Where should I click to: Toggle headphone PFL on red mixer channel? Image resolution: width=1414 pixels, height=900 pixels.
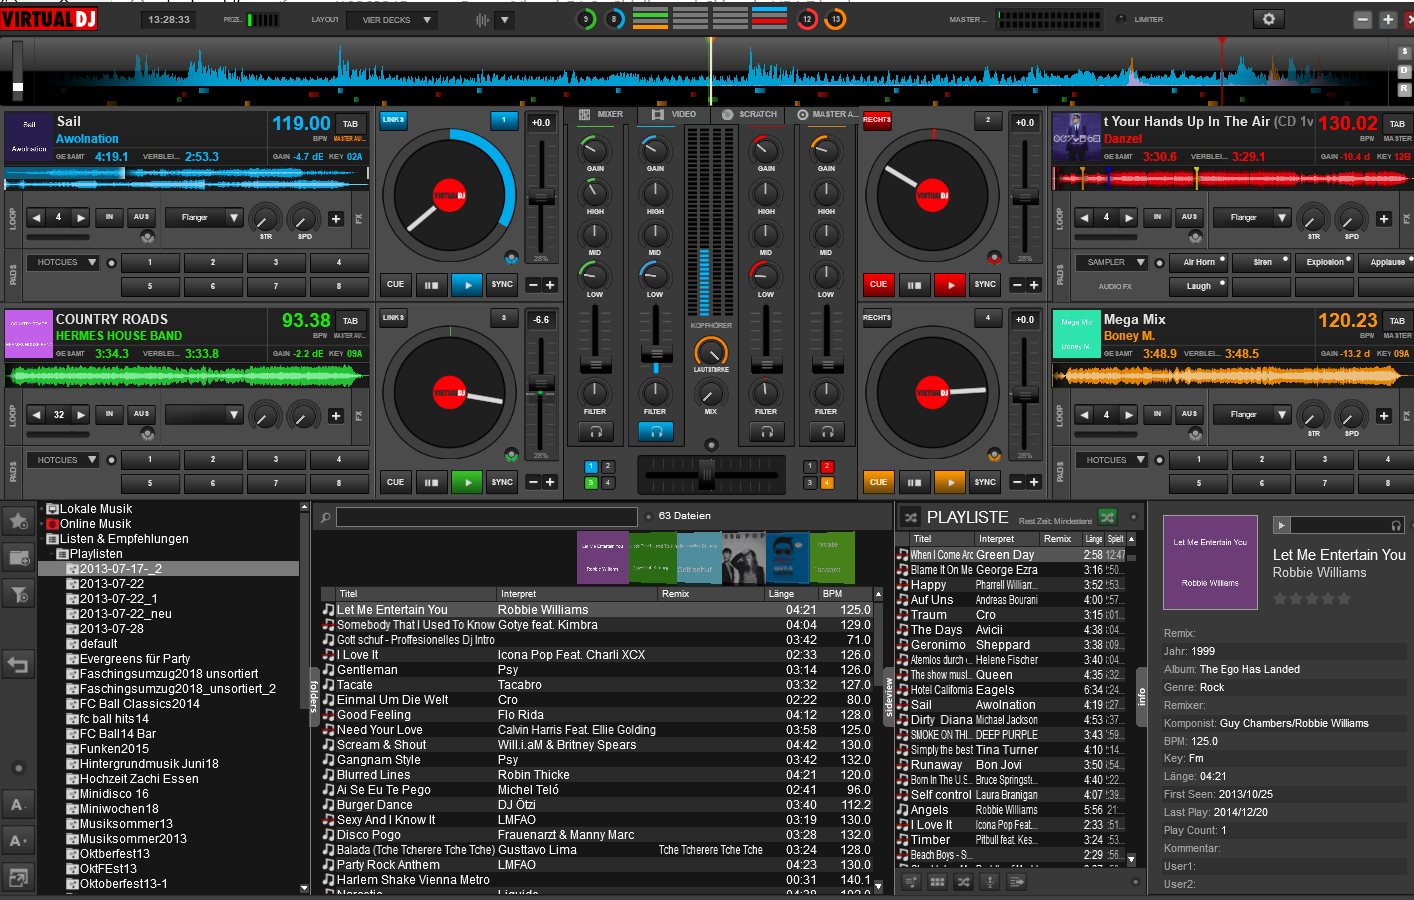click(x=767, y=431)
